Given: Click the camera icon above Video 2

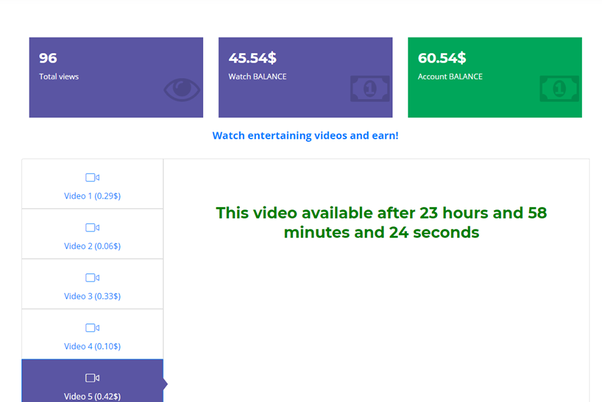Looking at the screenshot, I should pos(92,228).
